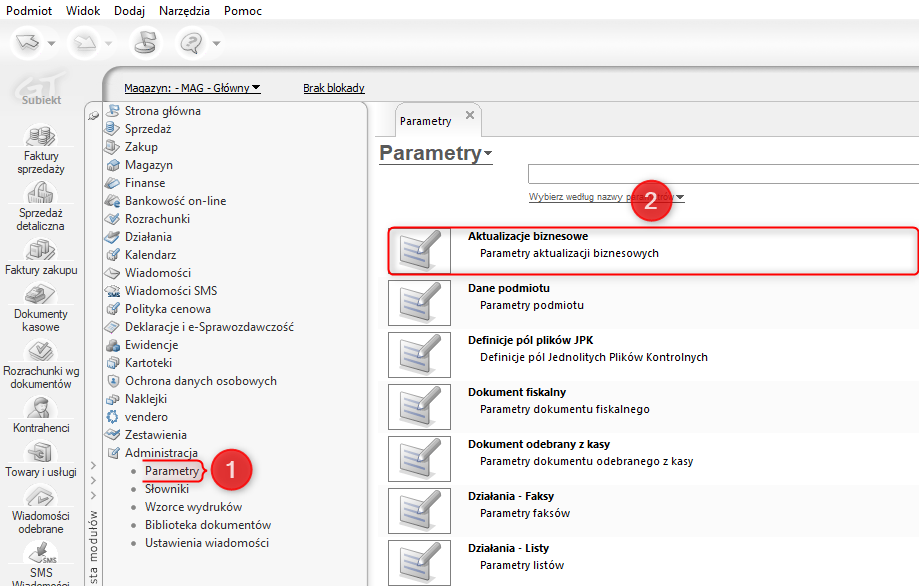Viewport: 919px width, 586px height.
Task: Open the Podmiot menu
Action: [x=29, y=11]
